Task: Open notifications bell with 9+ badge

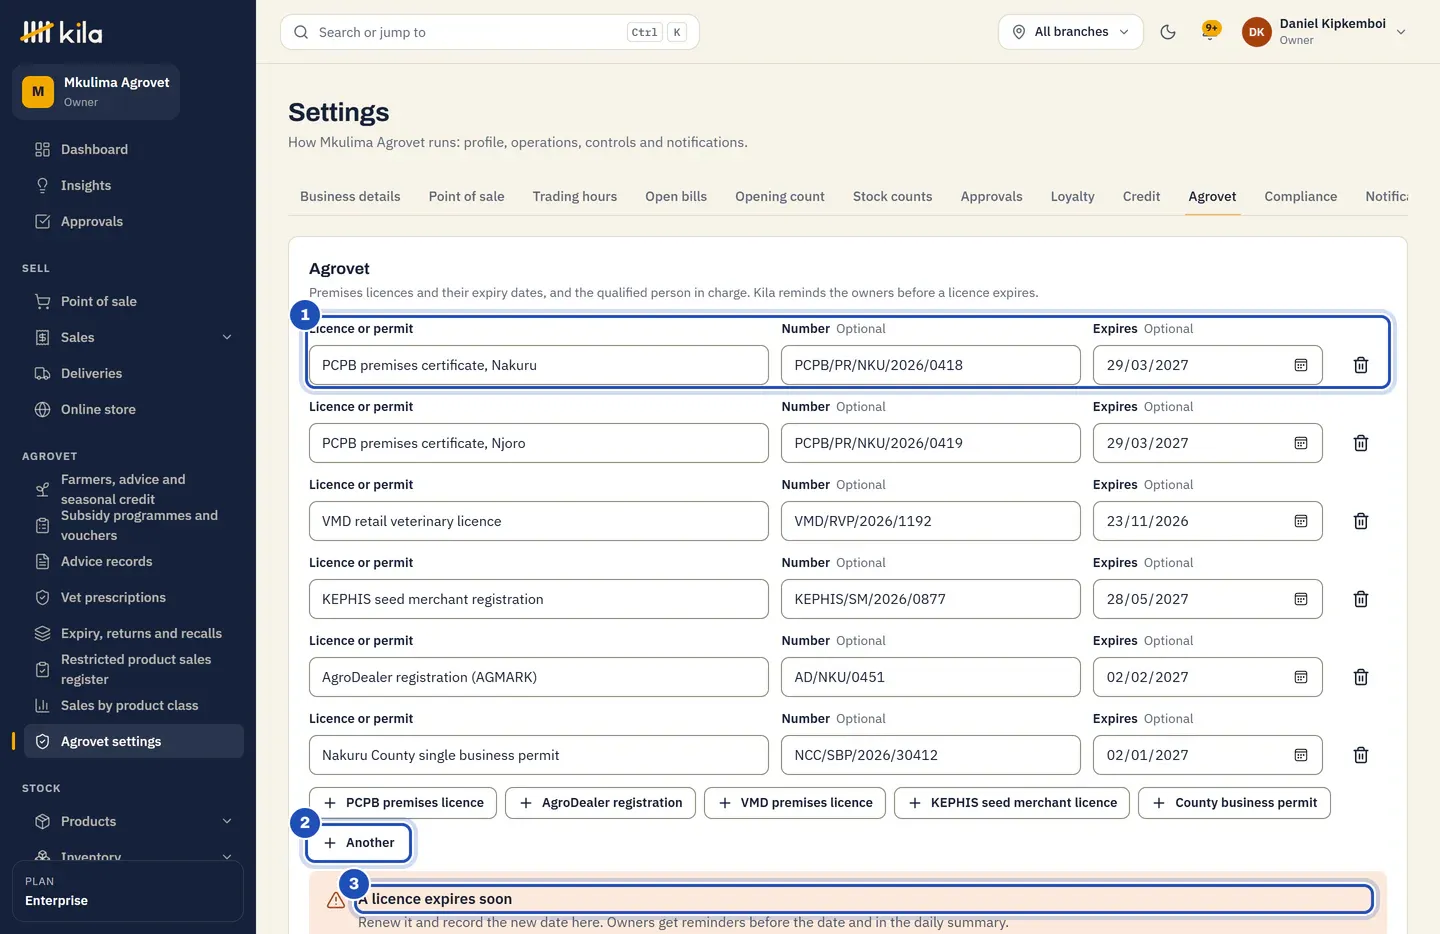Action: 1211,32
